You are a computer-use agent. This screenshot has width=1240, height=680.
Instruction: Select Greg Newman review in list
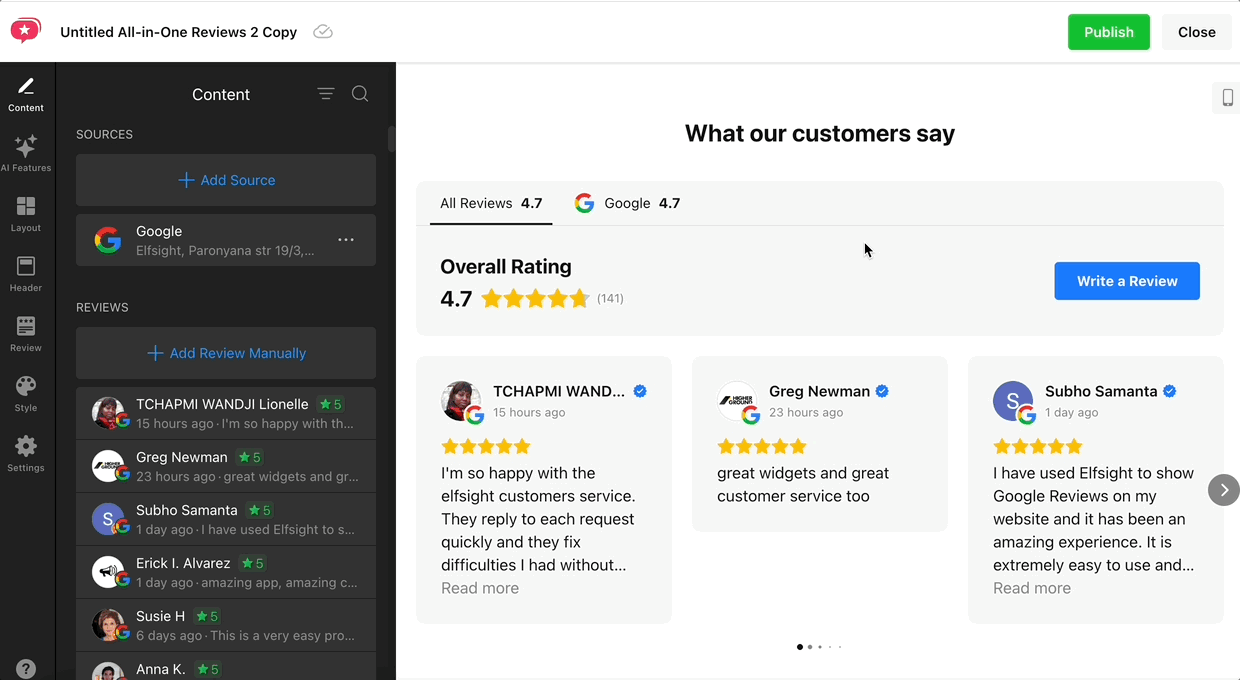pyautogui.click(x=226, y=466)
